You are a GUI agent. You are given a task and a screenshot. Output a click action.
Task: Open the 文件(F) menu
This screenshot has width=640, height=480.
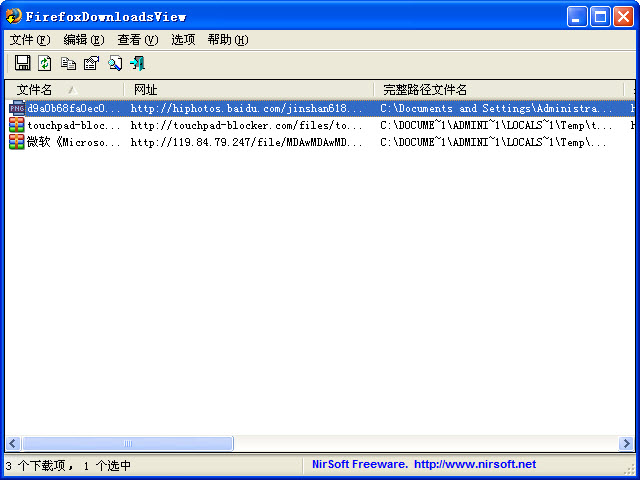tap(30, 40)
